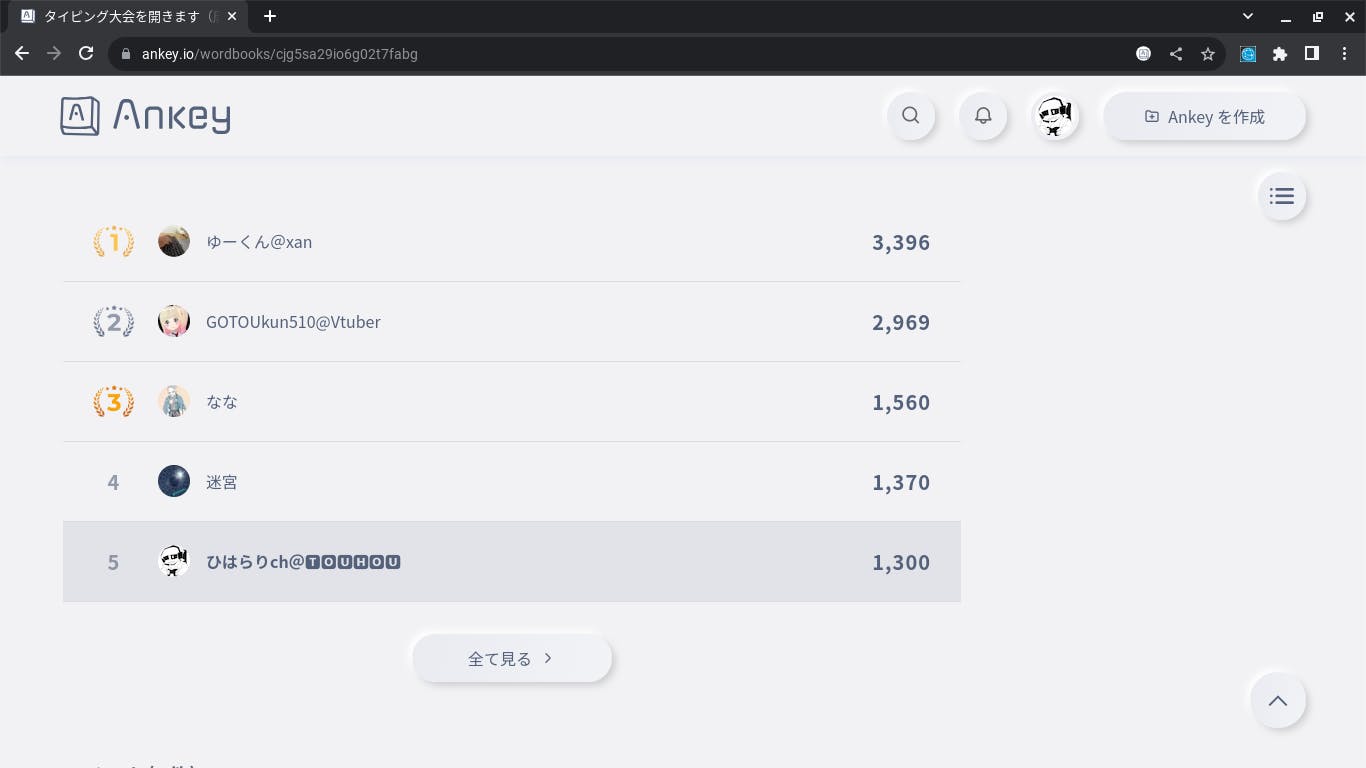Open the profile avatar menu in header
The width and height of the screenshot is (1366, 768).
(x=1055, y=116)
